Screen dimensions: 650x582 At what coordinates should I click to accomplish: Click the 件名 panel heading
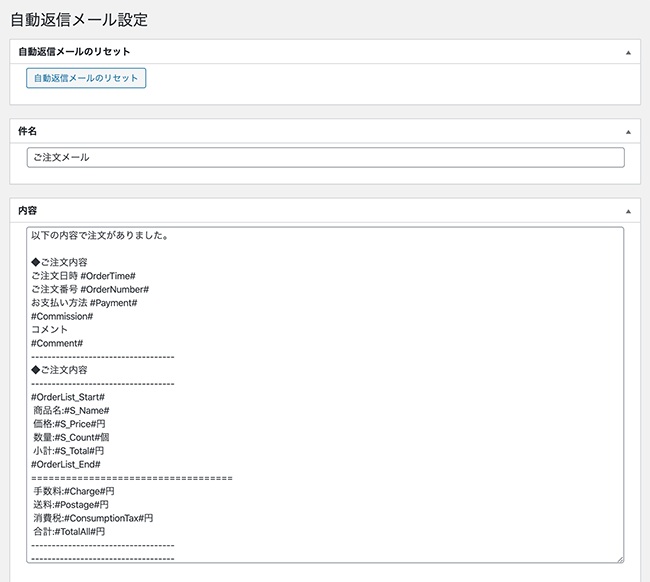(x=27, y=131)
